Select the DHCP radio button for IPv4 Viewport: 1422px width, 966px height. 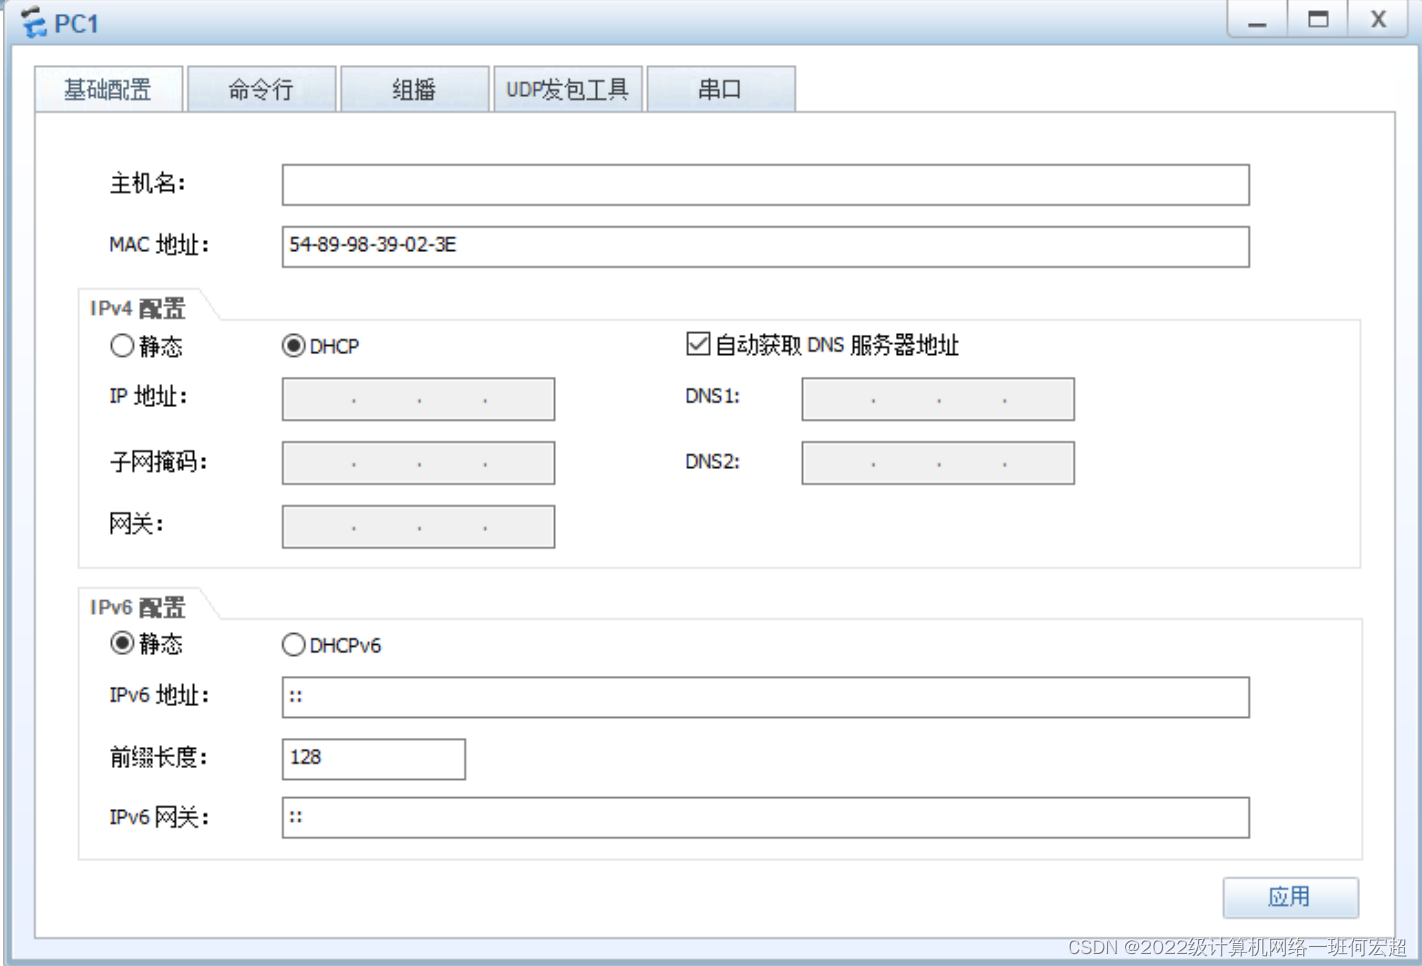(x=293, y=345)
